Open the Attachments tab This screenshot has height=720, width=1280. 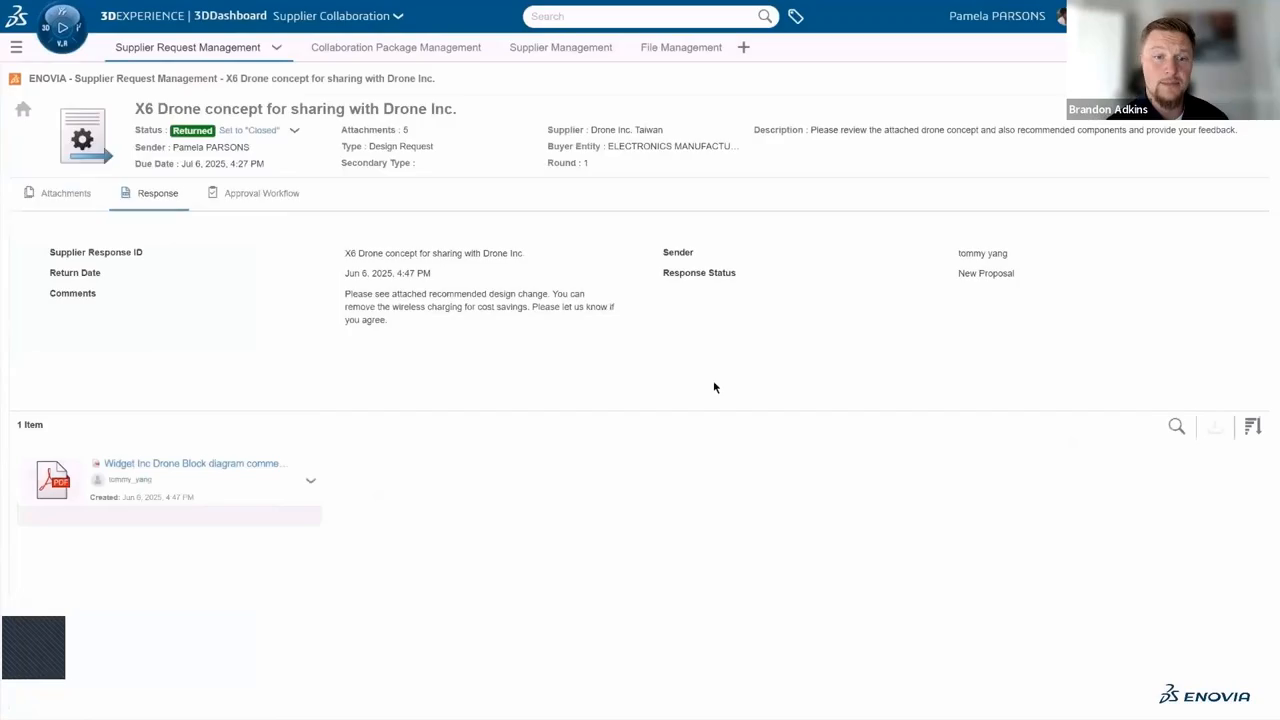pos(57,193)
